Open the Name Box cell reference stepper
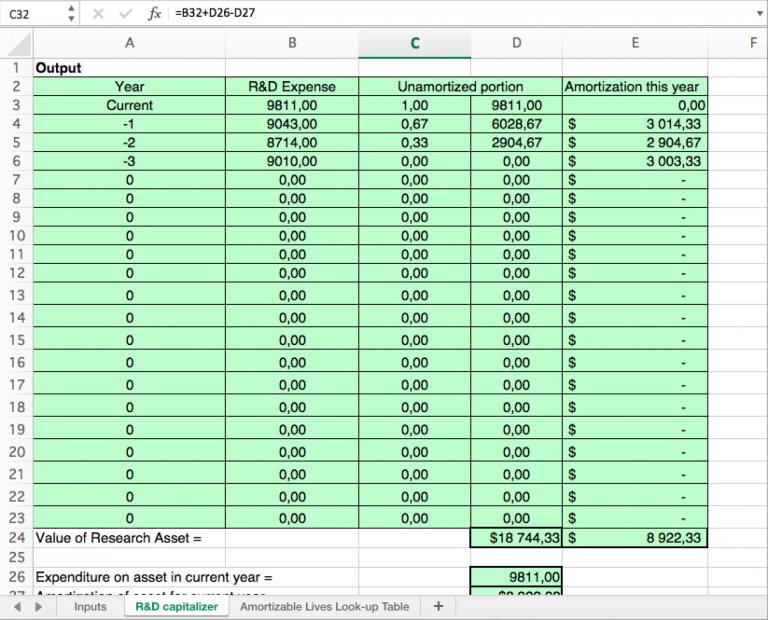768x620 pixels. click(x=71, y=14)
